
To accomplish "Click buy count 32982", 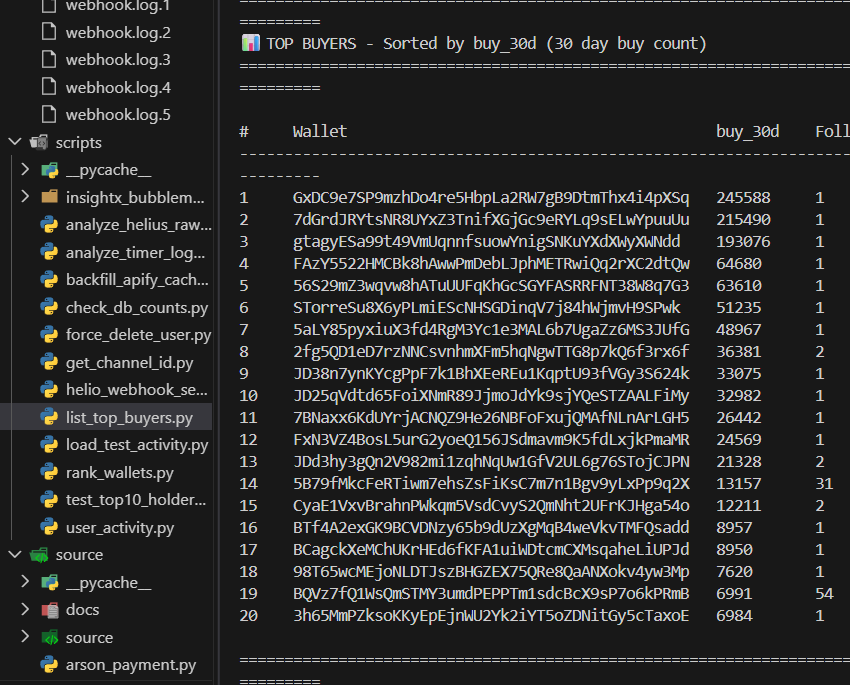I will [x=739, y=396].
